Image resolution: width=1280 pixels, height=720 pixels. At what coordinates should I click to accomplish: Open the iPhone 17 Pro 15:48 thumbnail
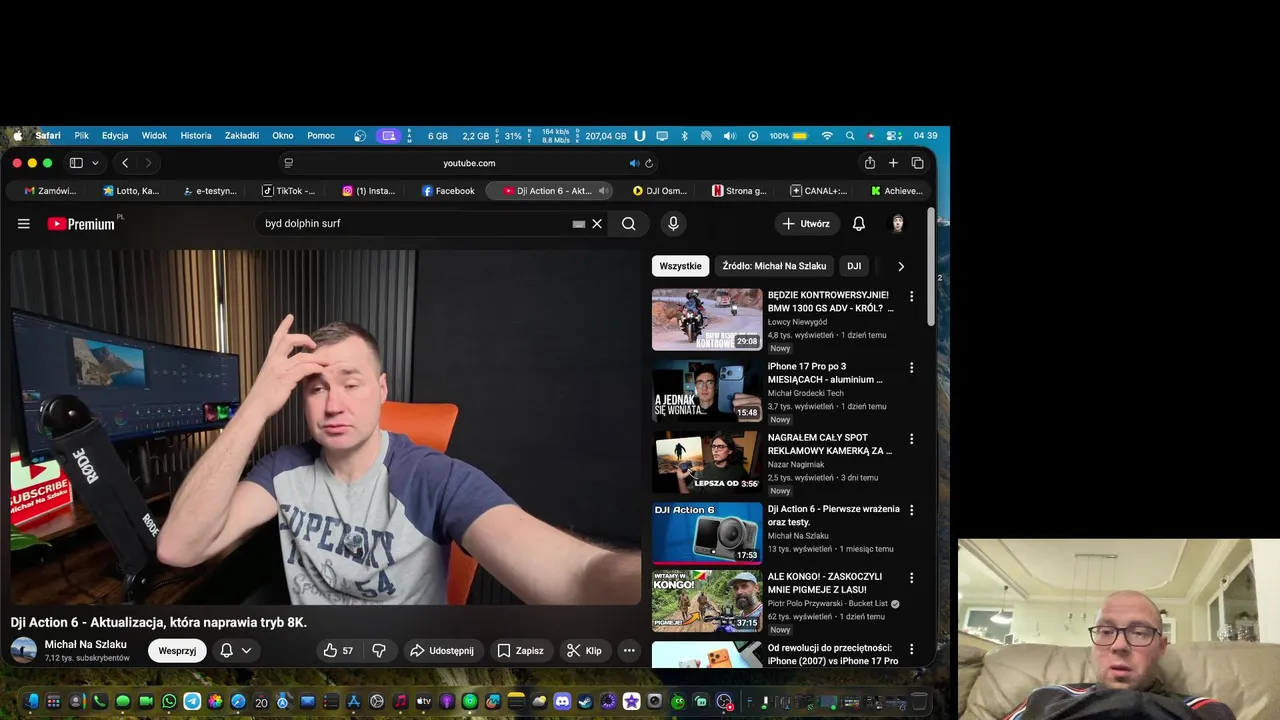coord(707,391)
